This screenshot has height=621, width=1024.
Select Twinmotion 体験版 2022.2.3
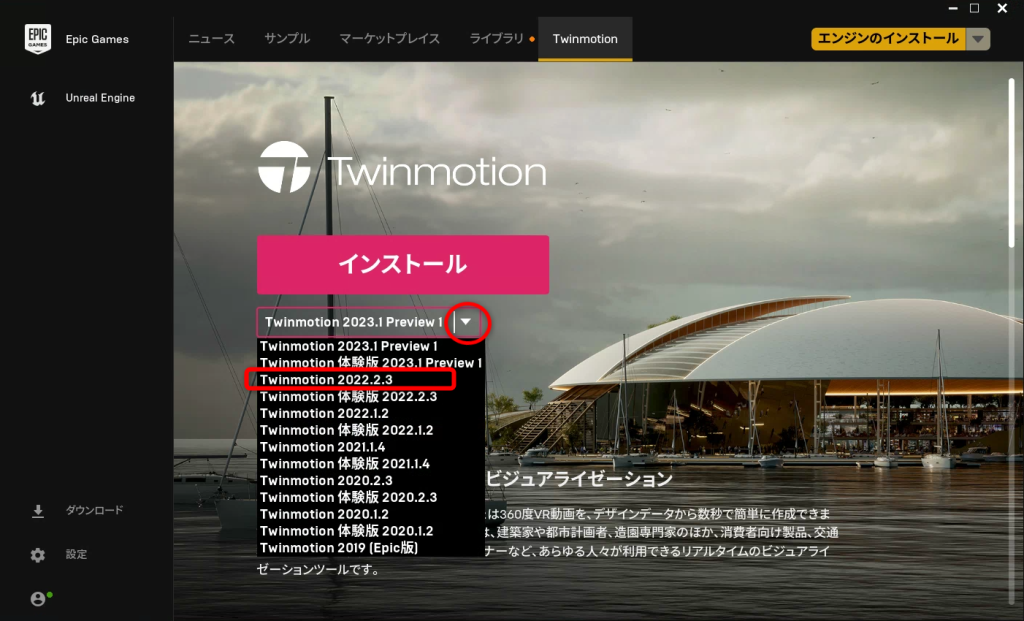pyautogui.click(x=349, y=396)
